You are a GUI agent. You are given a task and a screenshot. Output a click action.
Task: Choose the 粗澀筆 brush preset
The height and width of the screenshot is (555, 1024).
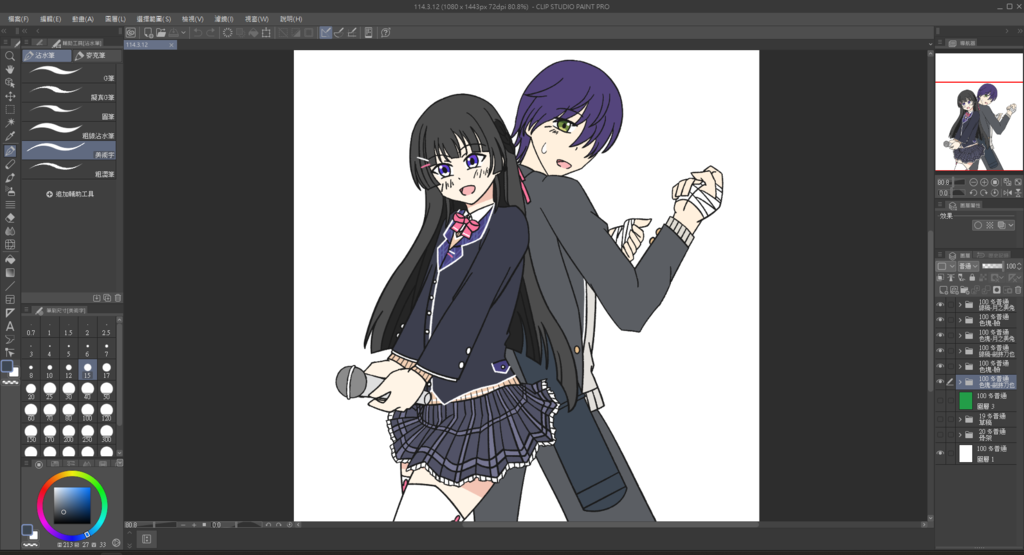click(x=69, y=170)
